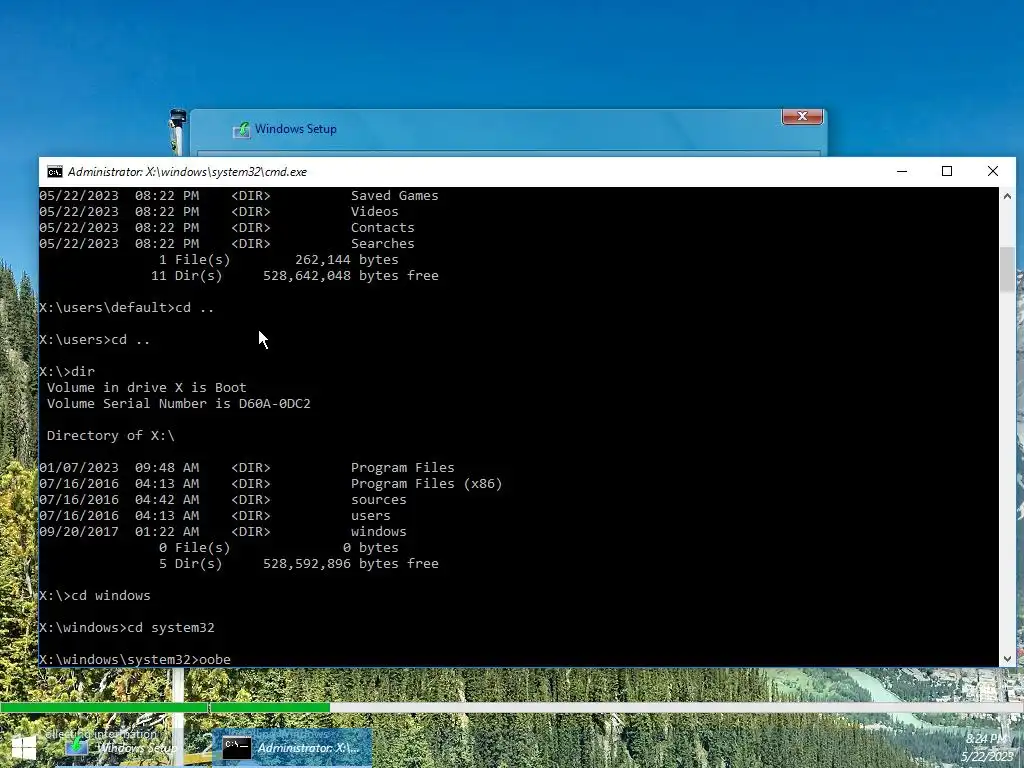The height and width of the screenshot is (768, 1024).
Task: Click the scroll up arrow in cmd window
Action: pos(1007,196)
